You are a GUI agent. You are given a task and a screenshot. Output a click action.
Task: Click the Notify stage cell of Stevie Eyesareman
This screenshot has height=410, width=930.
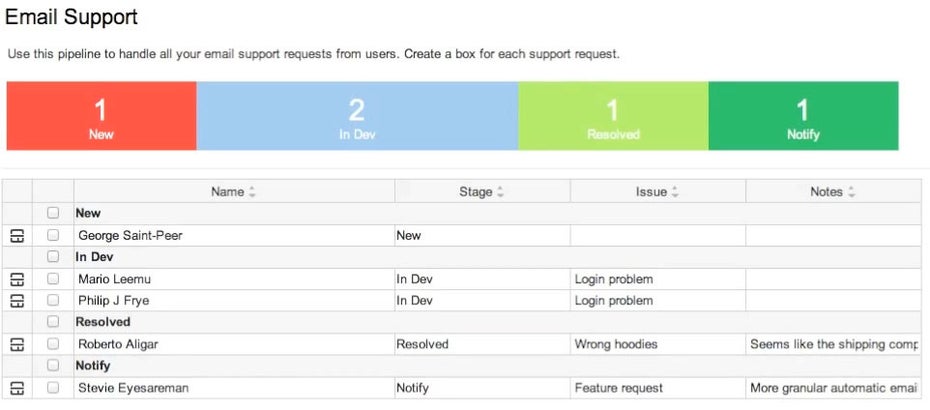tap(482, 388)
